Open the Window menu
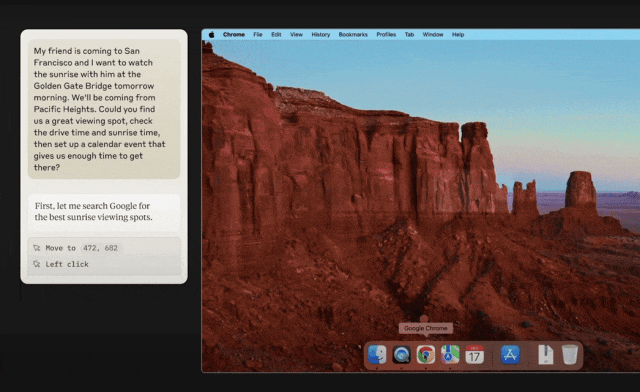 (x=433, y=35)
